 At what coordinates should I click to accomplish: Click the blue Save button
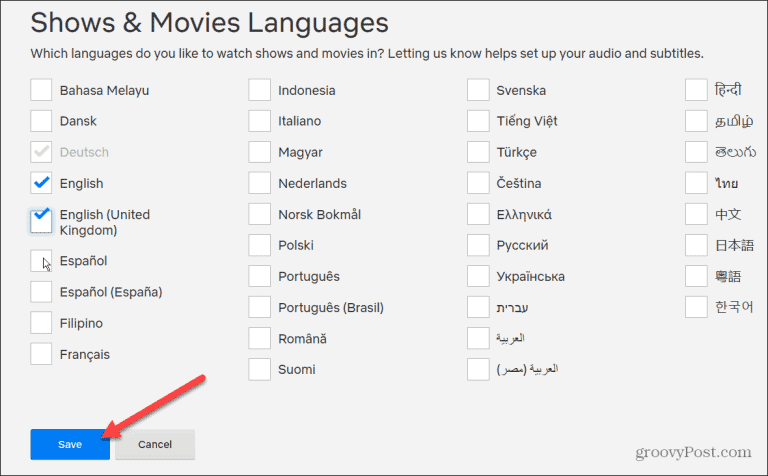coord(70,444)
